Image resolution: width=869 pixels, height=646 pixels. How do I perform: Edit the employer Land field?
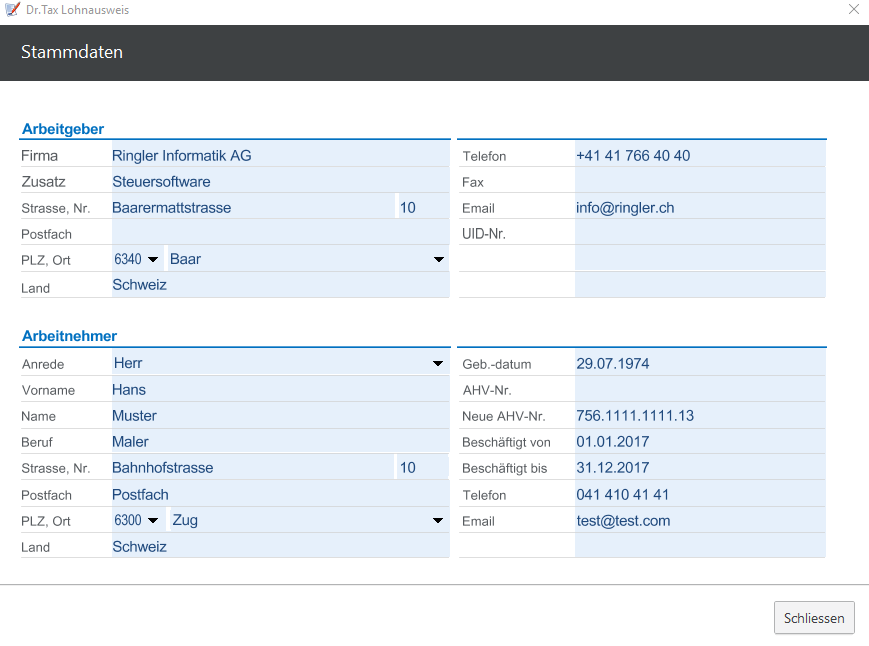pos(280,285)
